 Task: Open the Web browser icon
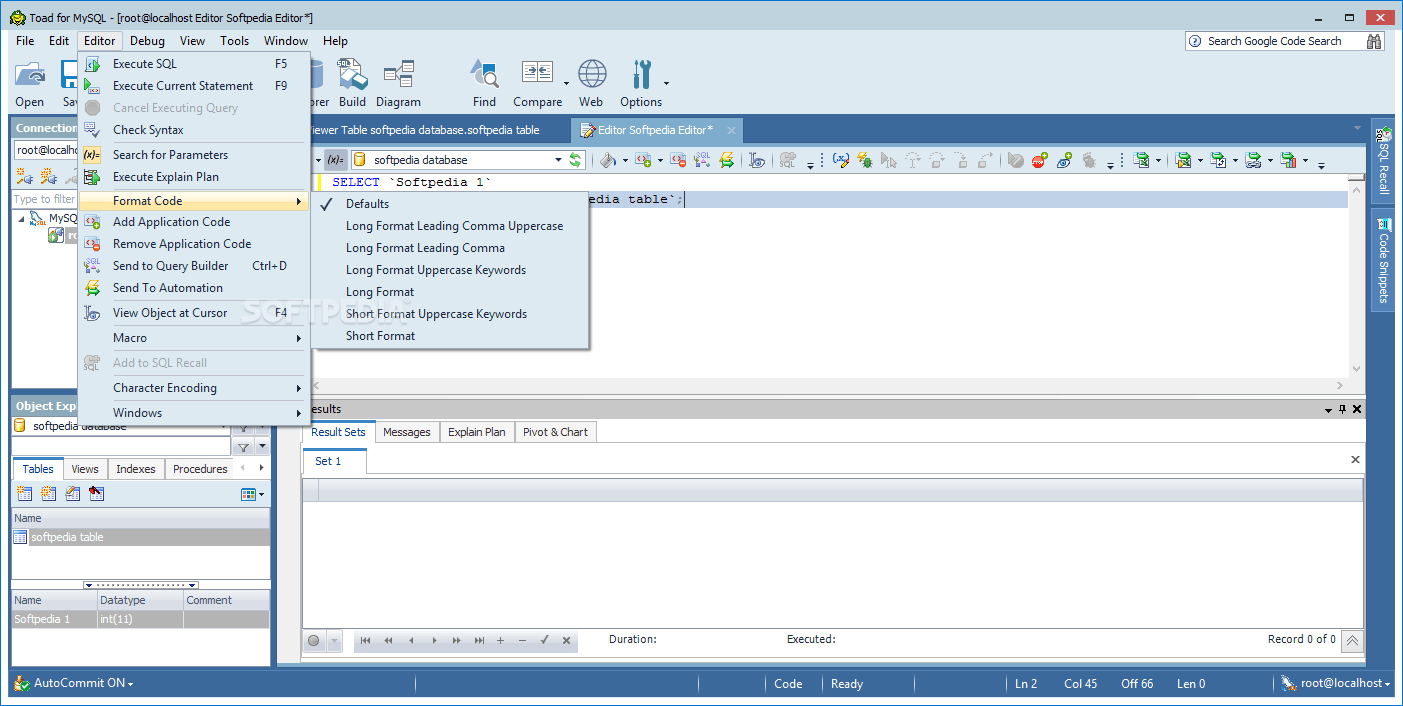[x=591, y=82]
